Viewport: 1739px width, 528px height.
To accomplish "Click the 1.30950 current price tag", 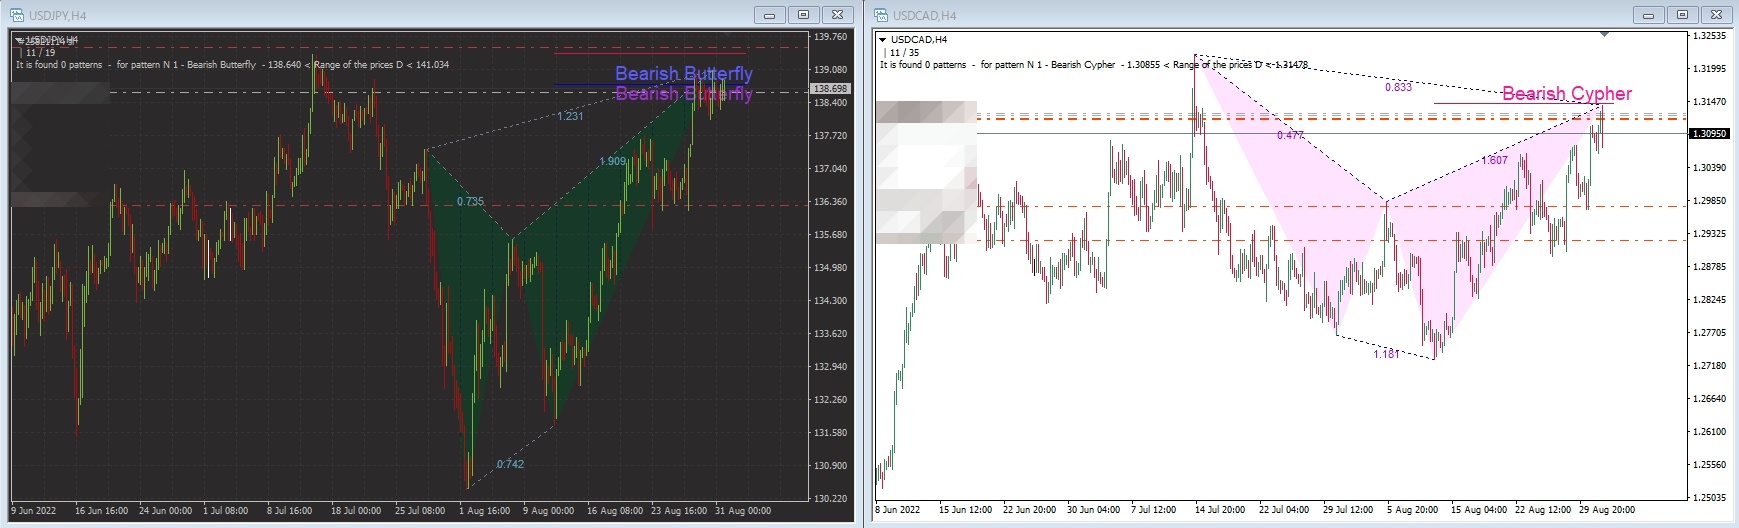I will [1707, 133].
